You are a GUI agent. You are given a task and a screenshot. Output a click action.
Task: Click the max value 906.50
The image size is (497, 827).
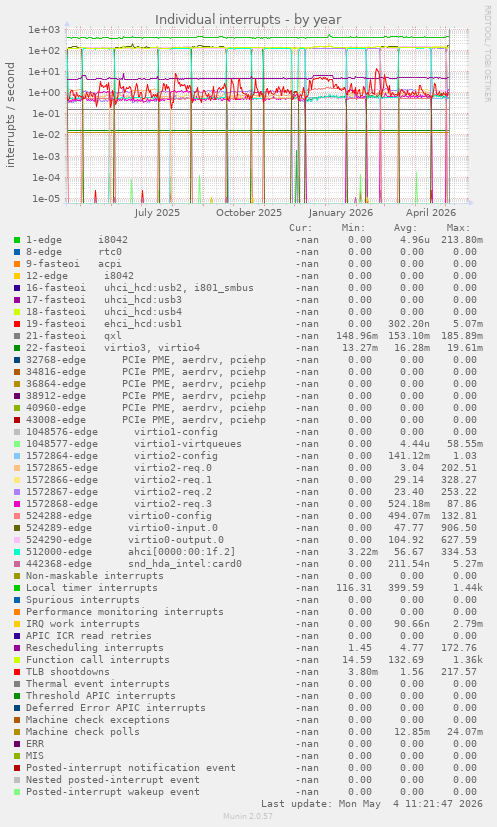(459, 528)
